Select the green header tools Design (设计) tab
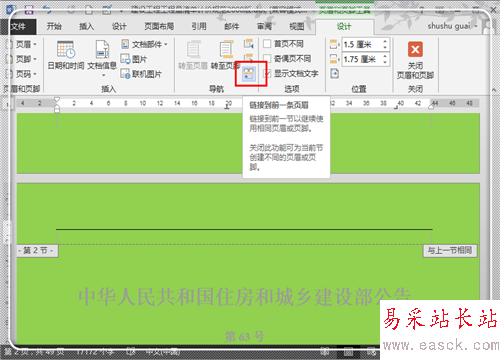This screenshot has width=500, height=360. [344, 26]
